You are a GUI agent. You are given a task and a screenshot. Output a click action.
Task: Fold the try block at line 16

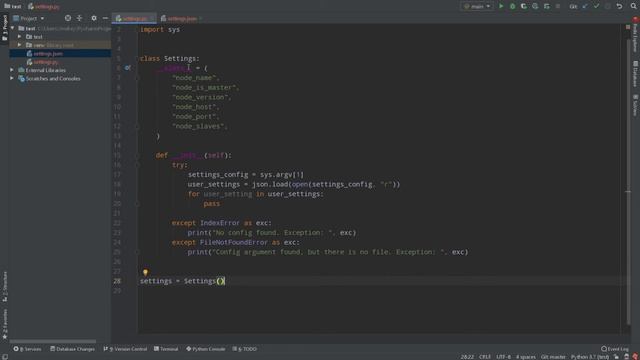point(138,165)
